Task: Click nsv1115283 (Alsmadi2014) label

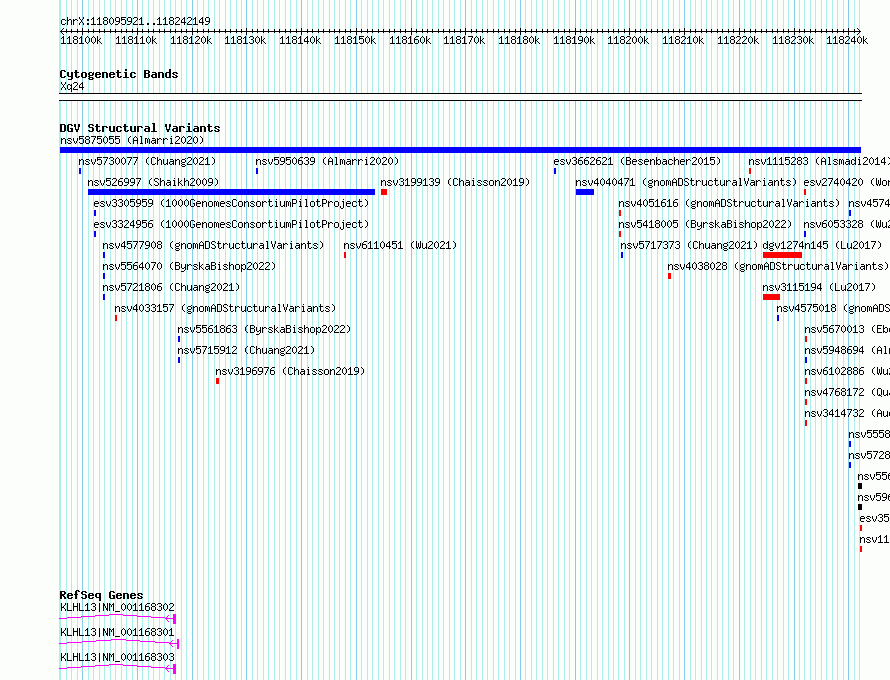Action: point(818,161)
